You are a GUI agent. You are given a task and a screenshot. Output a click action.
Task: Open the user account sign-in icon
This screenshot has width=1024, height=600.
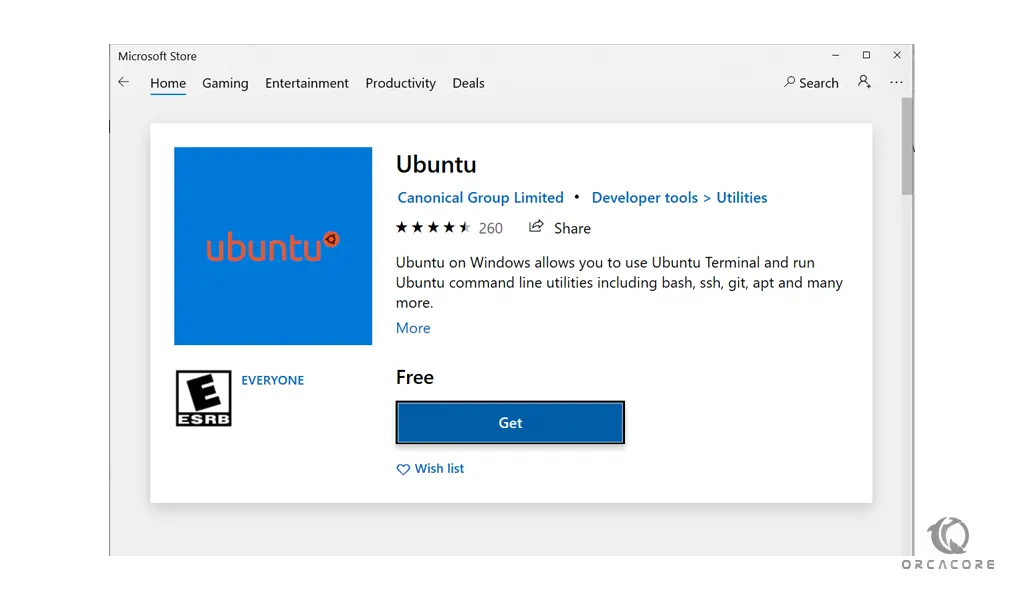[864, 82]
